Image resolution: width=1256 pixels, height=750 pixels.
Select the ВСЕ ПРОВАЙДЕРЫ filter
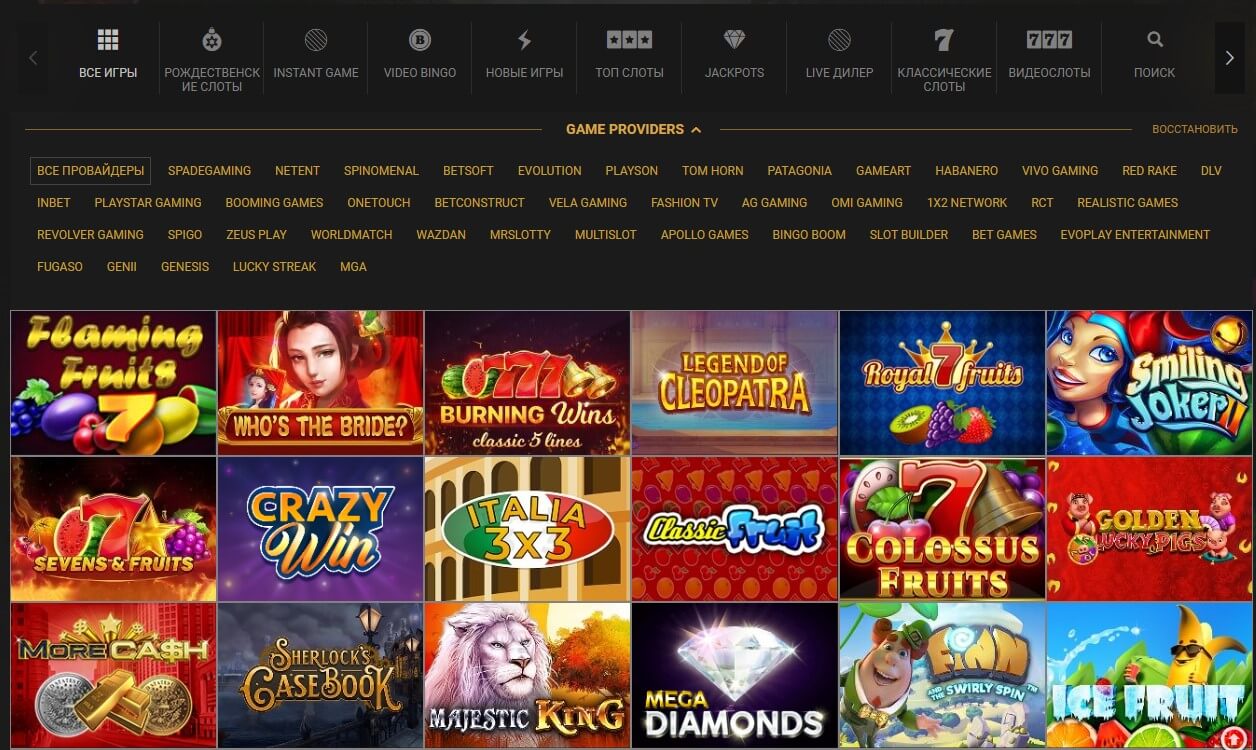[90, 171]
